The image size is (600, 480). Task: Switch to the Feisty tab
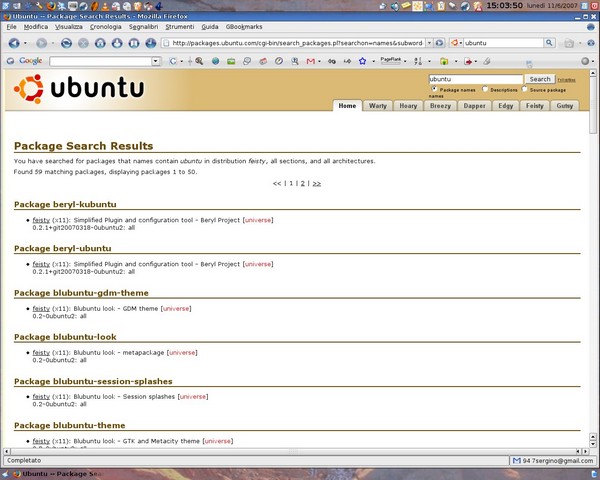535,106
